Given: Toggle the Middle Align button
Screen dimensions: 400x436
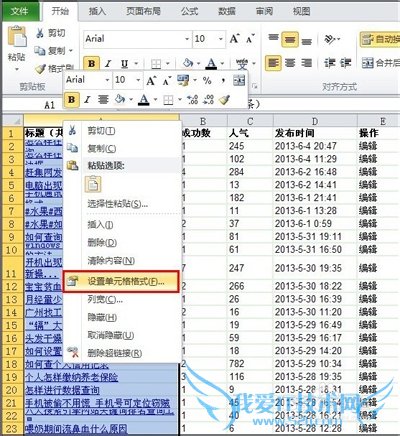Looking at the screenshot, I should [290, 39].
